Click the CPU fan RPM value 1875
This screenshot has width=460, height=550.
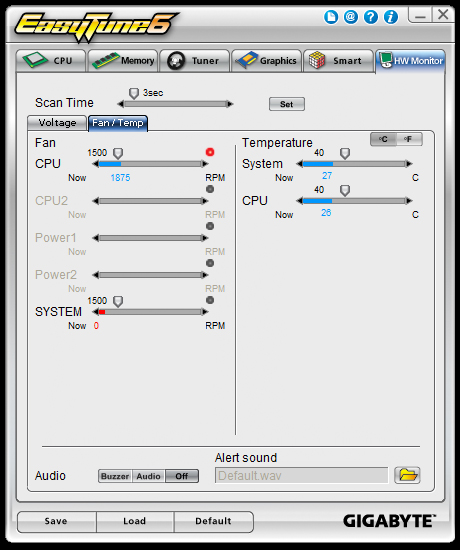coord(120,178)
